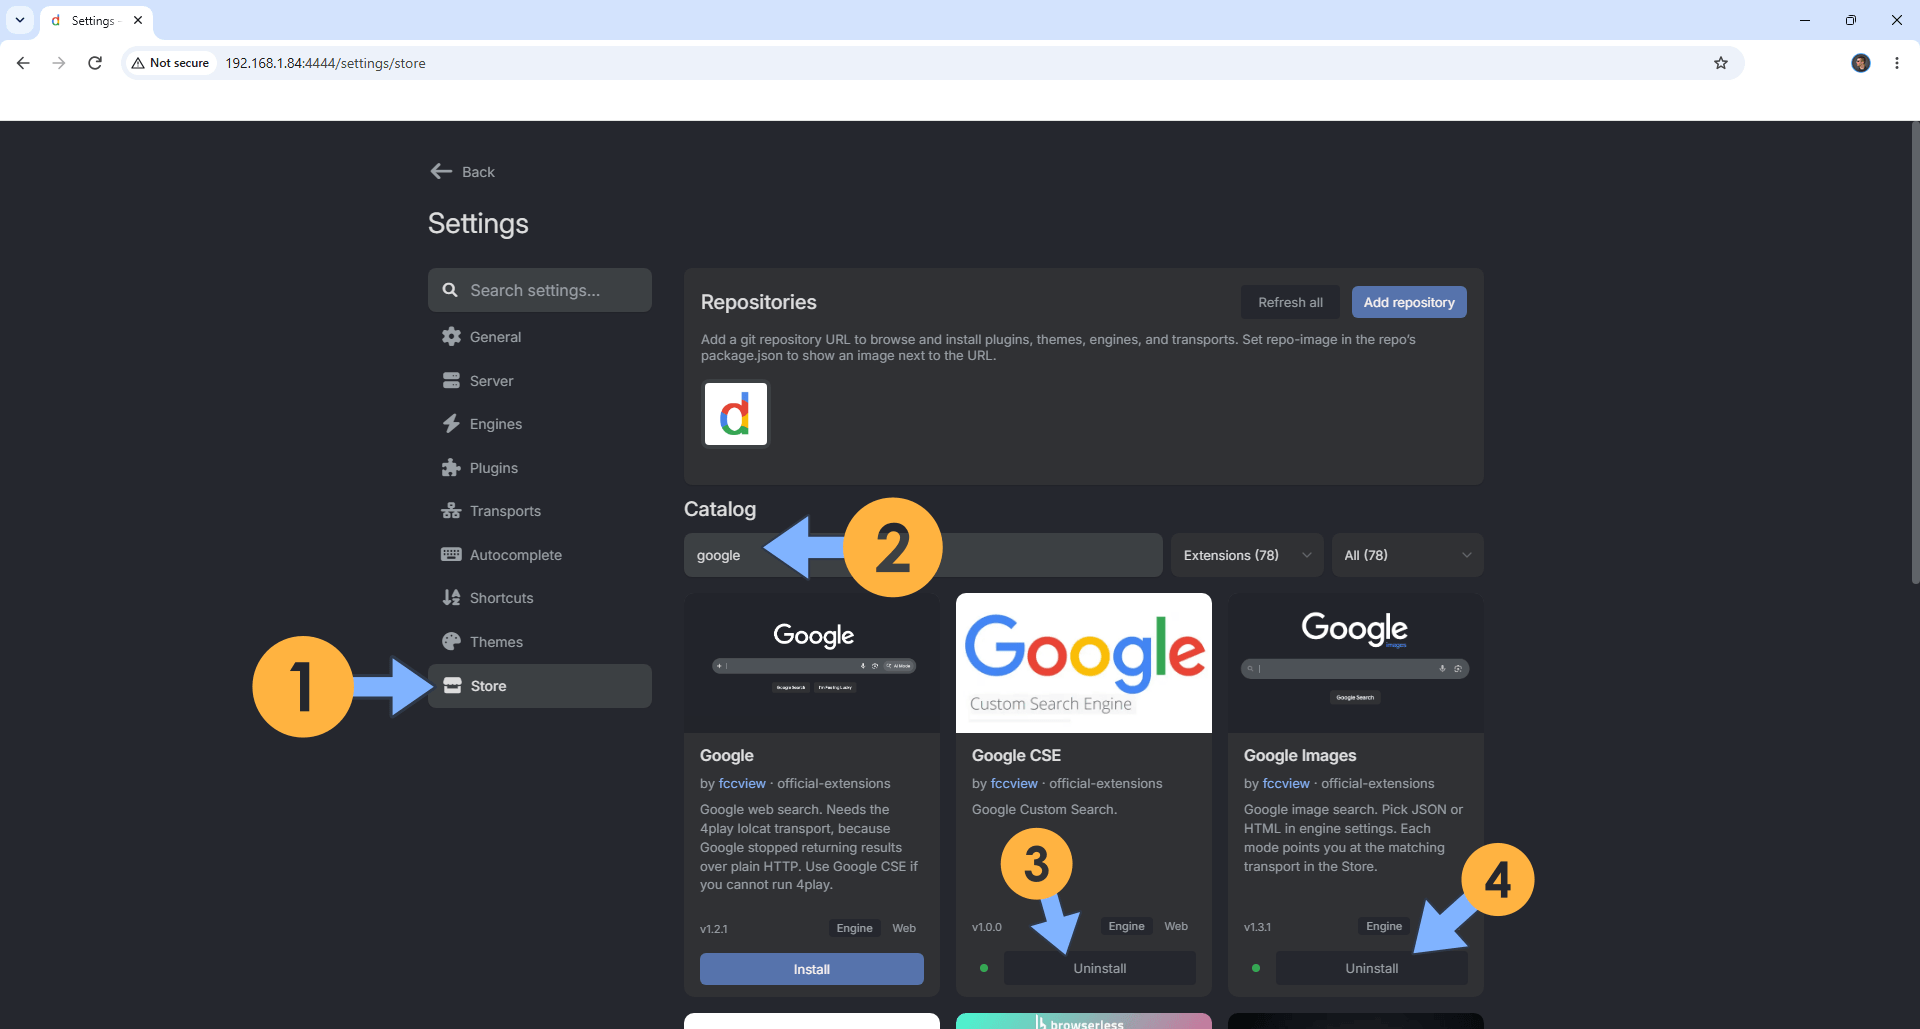Viewport: 1920px width, 1029px height.
Task: Click the browser address bar URL
Action: (325, 63)
